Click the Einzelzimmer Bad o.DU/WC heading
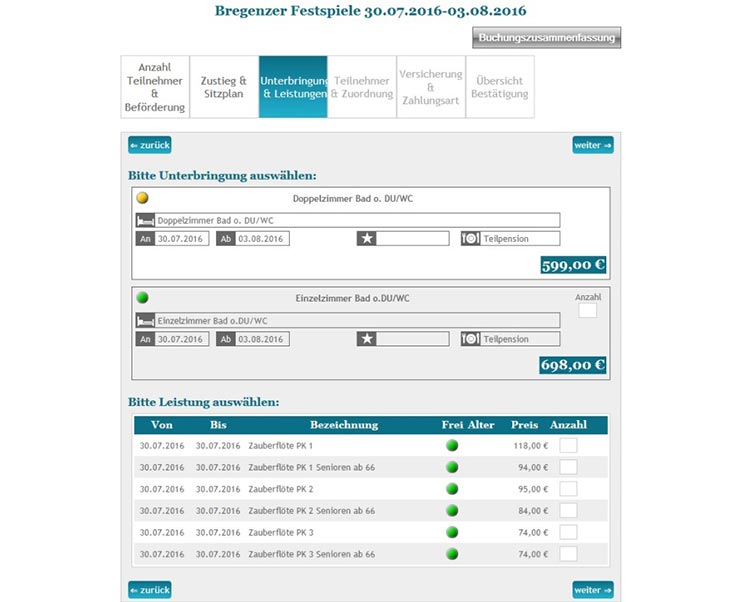The image size is (750, 602). (x=353, y=298)
